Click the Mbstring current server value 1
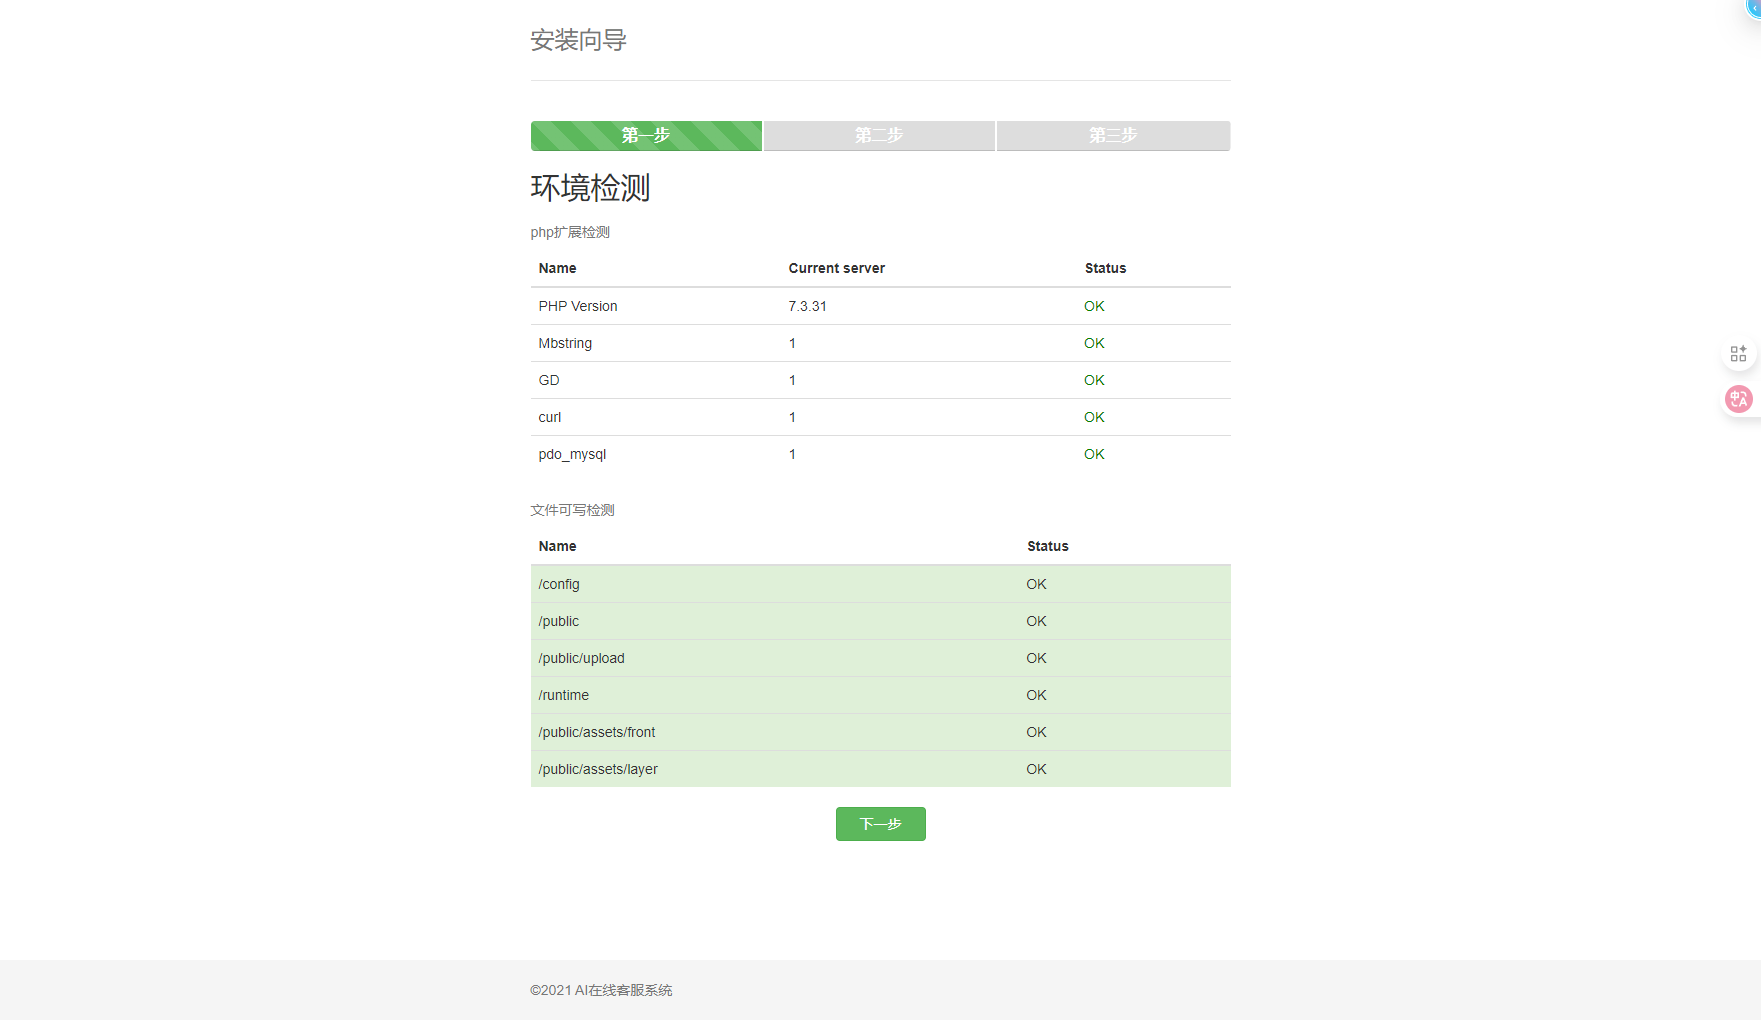 pyautogui.click(x=792, y=343)
